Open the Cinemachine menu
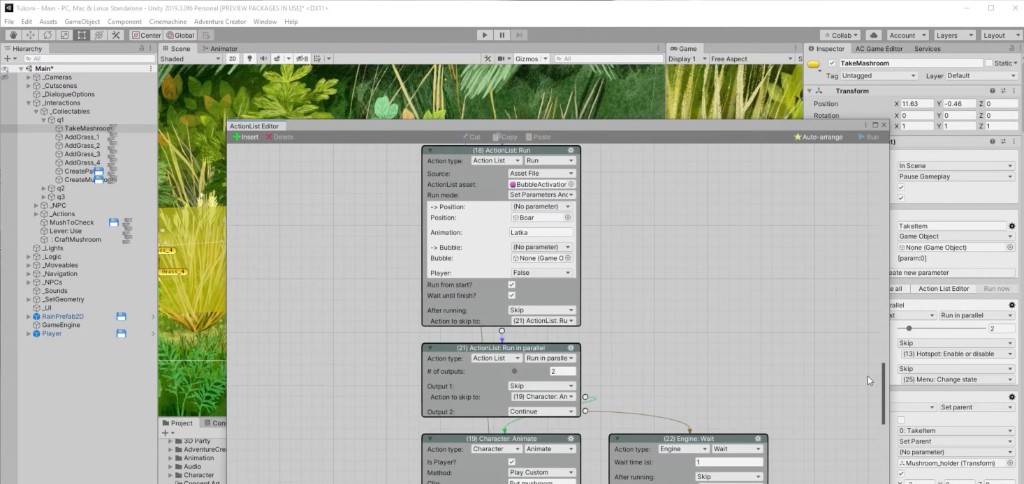Viewport: 1024px width, 484px height. point(168,22)
